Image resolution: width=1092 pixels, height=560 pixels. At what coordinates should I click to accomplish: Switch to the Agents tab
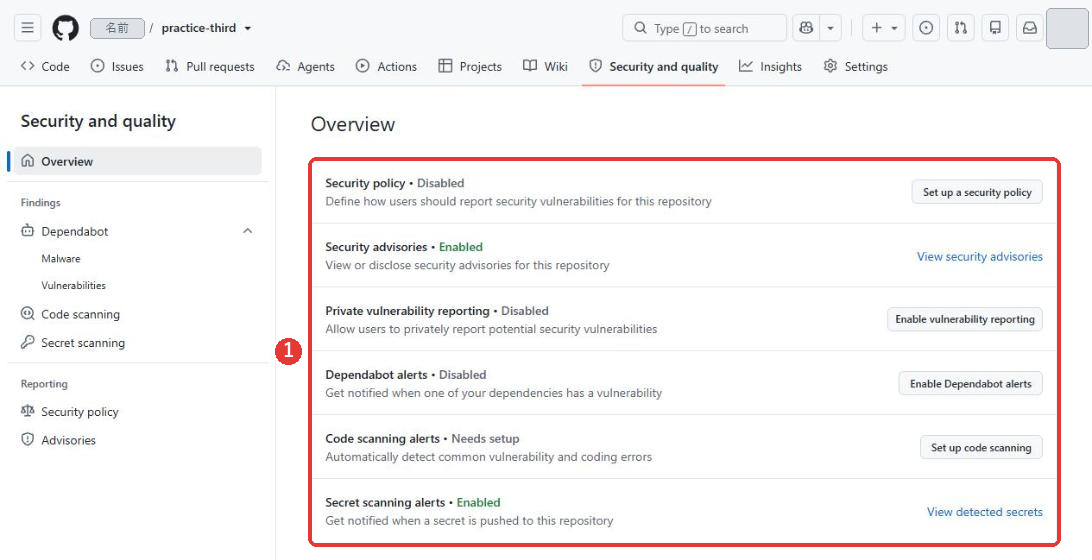click(x=305, y=66)
